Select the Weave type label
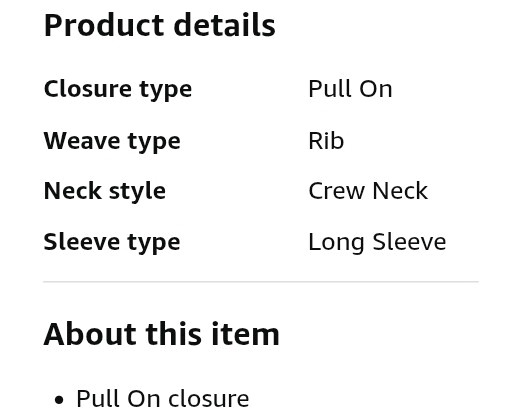 (112, 141)
